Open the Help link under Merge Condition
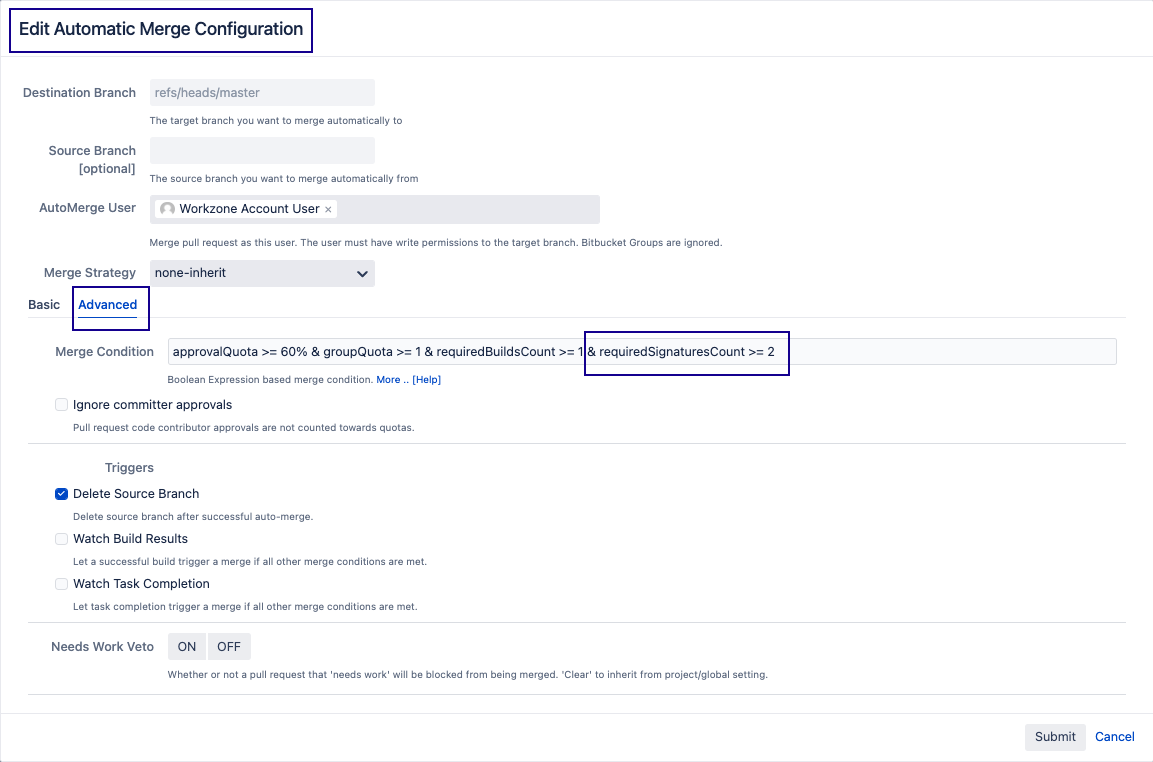Viewport: 1153px width, 762px height. tap(427, 380)
